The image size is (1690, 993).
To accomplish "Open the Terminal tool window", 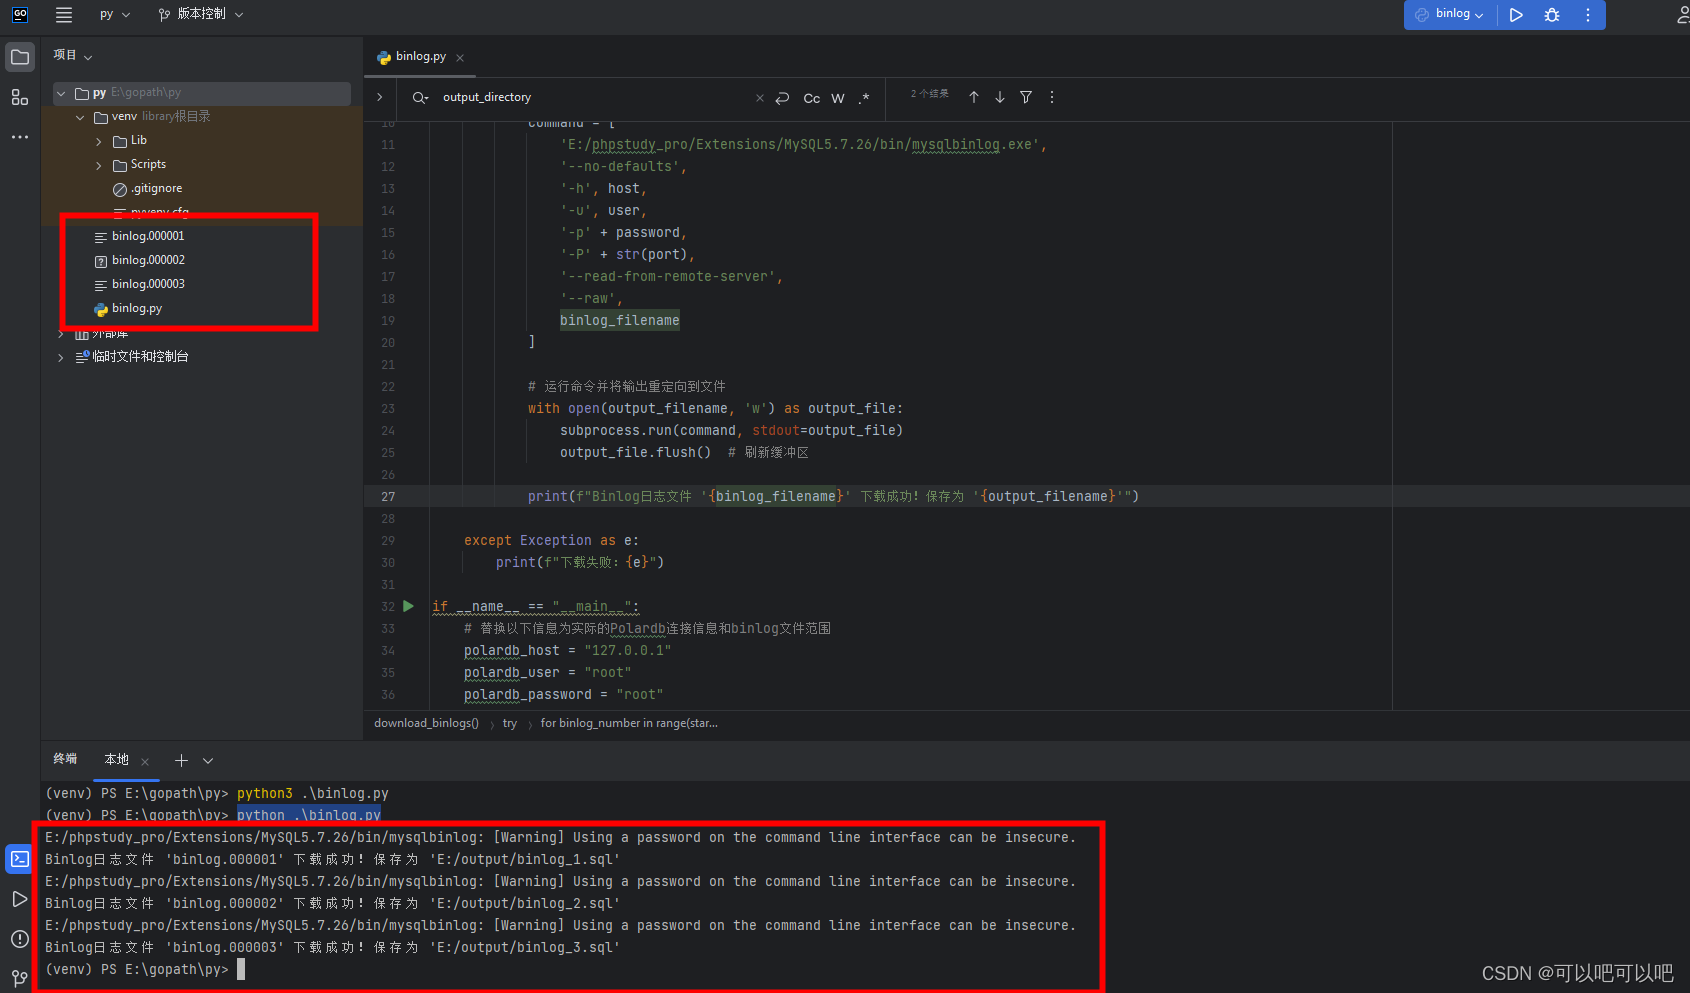I will click(x=19, y=858).
